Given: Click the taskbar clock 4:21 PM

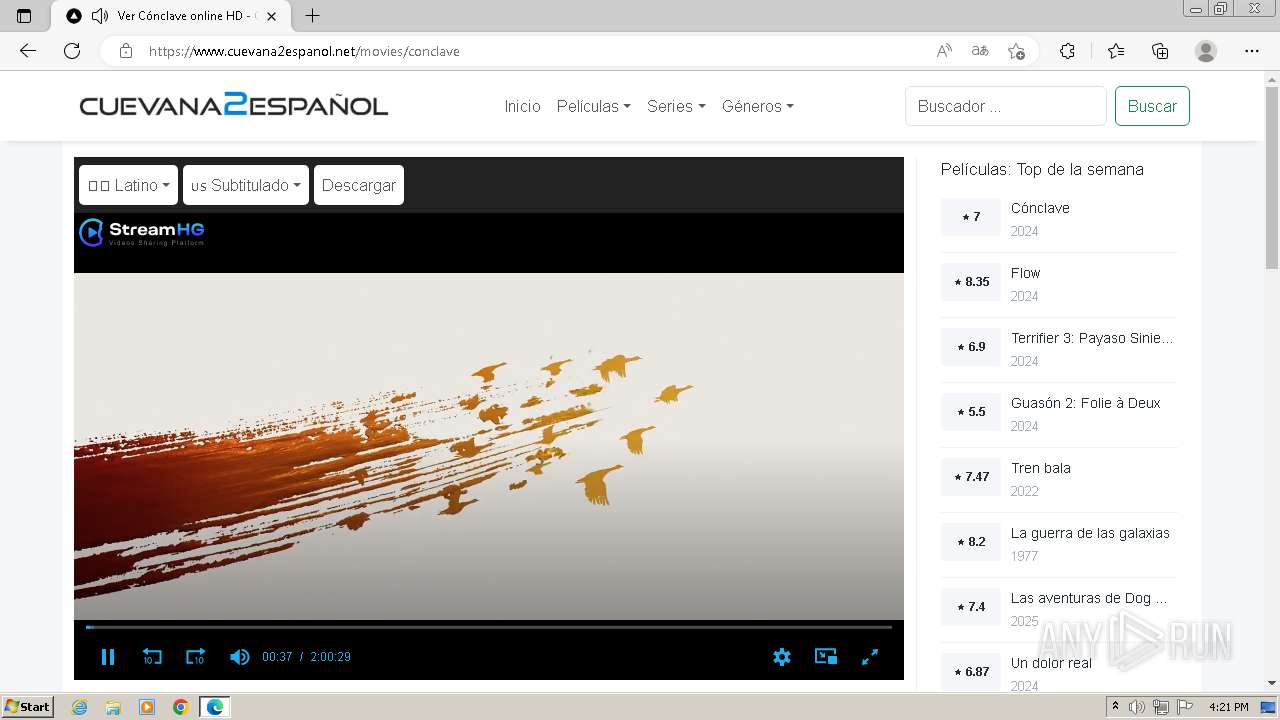Looking at the screenshot, I should coord(1228,707).
